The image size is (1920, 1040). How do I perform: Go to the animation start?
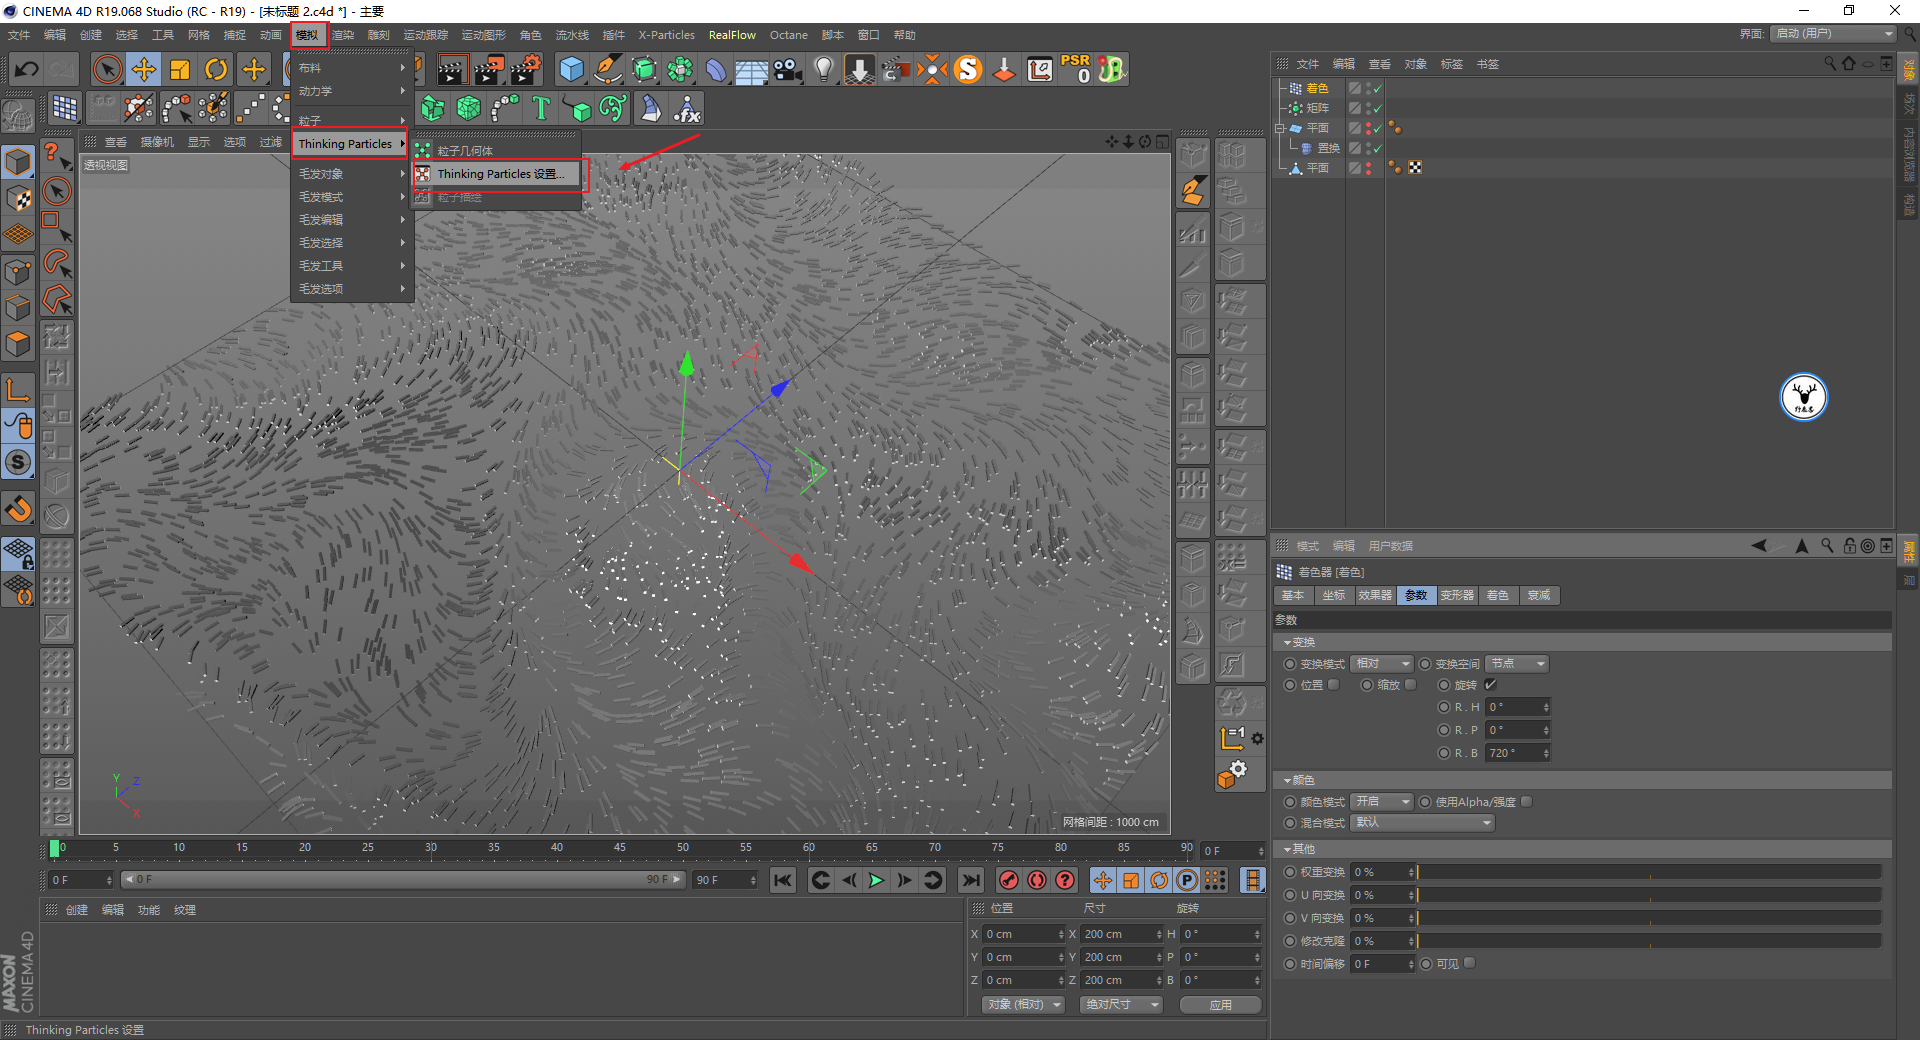(x=783, y=880)
